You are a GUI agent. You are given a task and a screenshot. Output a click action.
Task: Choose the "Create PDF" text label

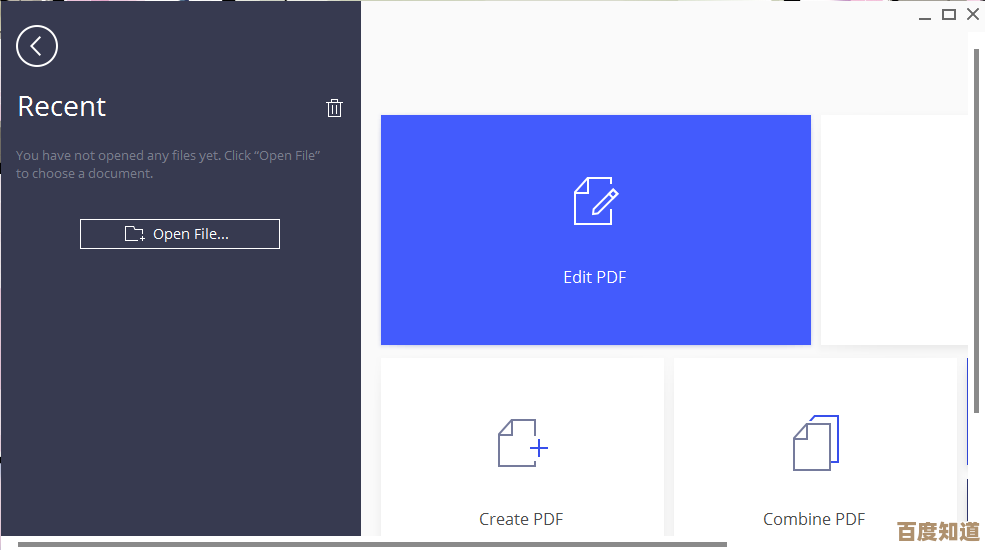pyautogui.click(x=521, y=519)
